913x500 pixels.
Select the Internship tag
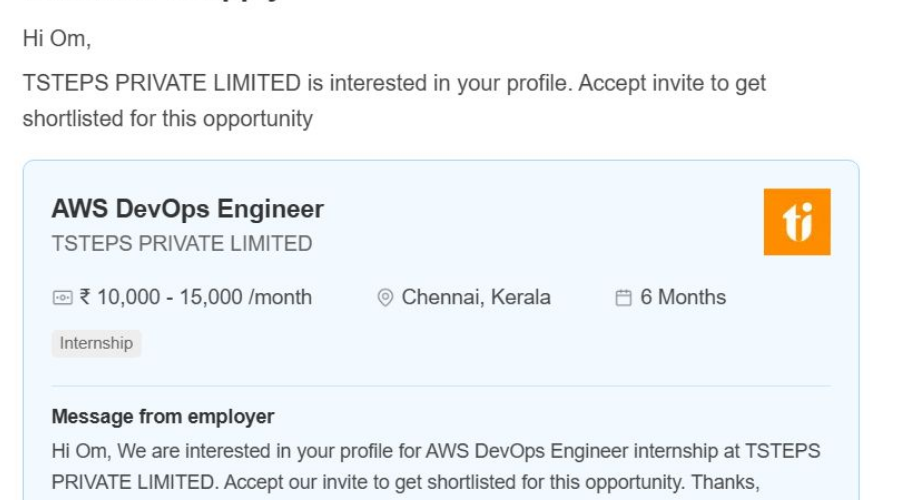click(x=96, y=343)
